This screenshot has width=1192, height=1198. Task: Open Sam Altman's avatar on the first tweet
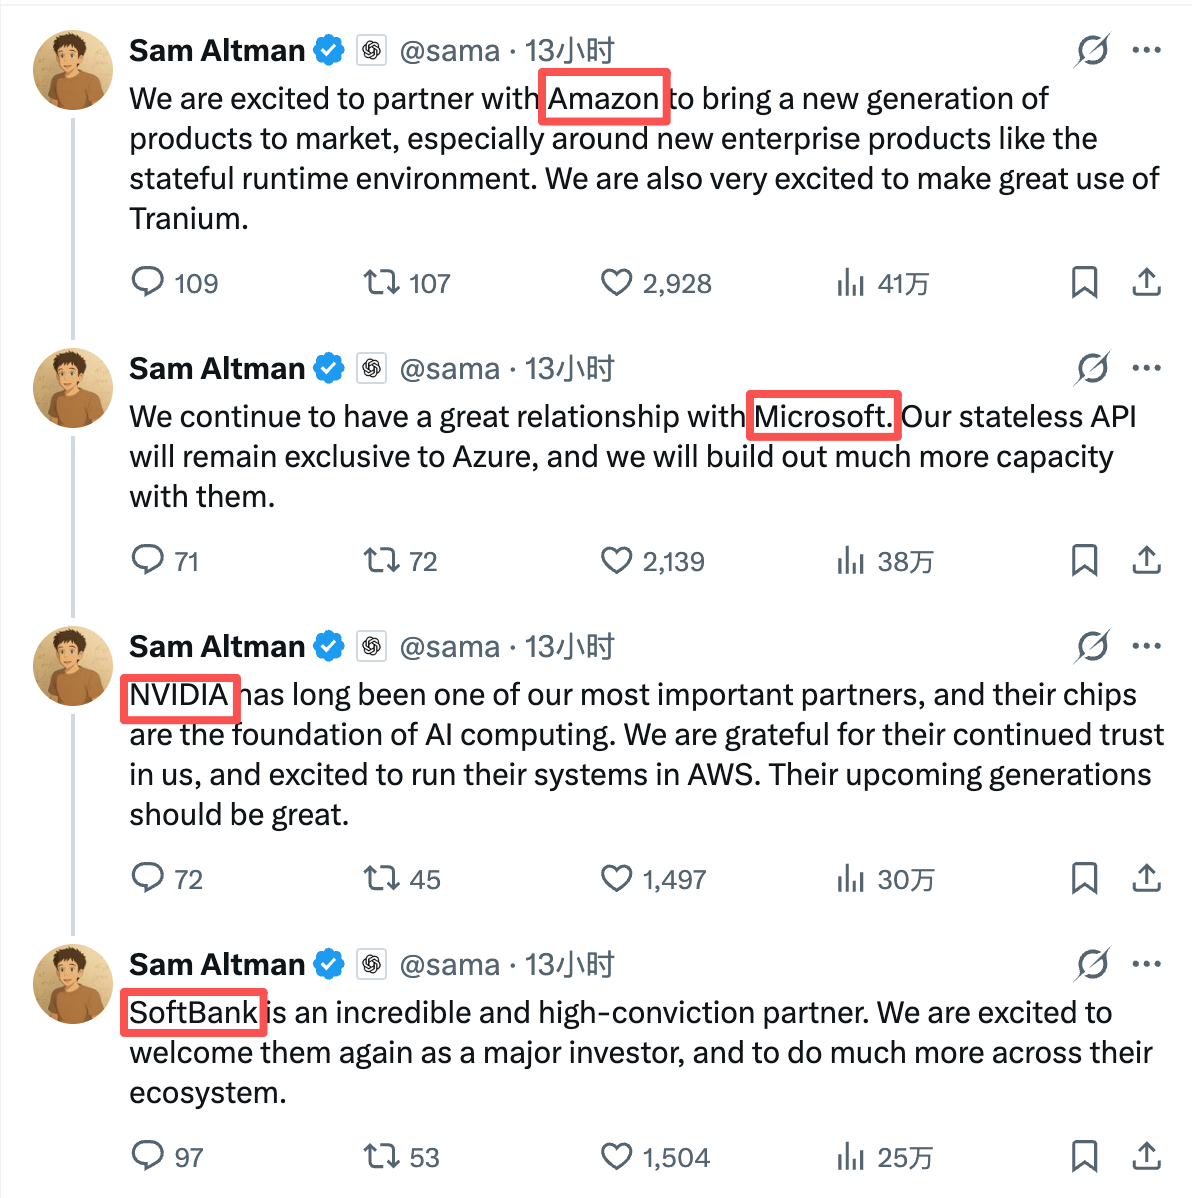73,69
